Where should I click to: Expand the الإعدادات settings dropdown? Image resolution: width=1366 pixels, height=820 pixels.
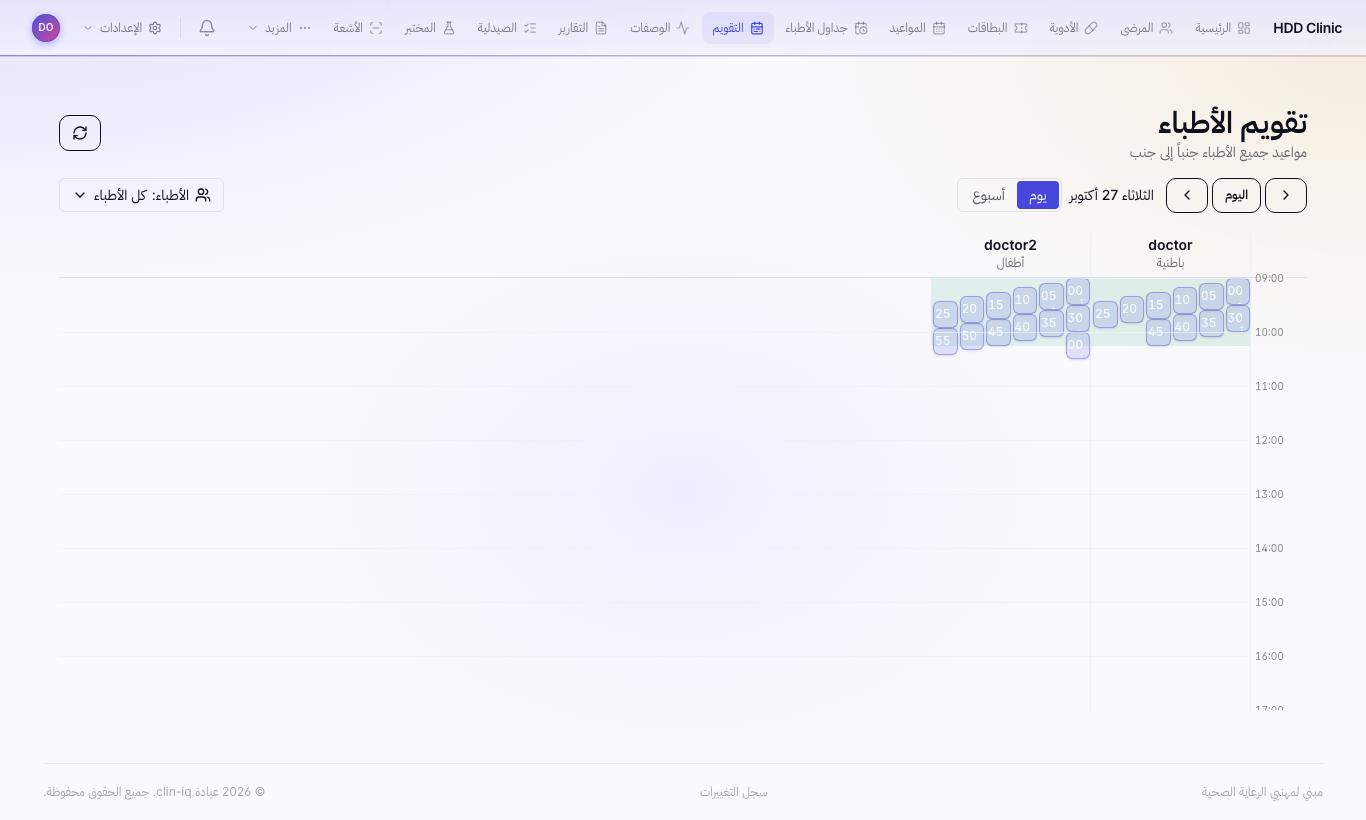(123, 28)
